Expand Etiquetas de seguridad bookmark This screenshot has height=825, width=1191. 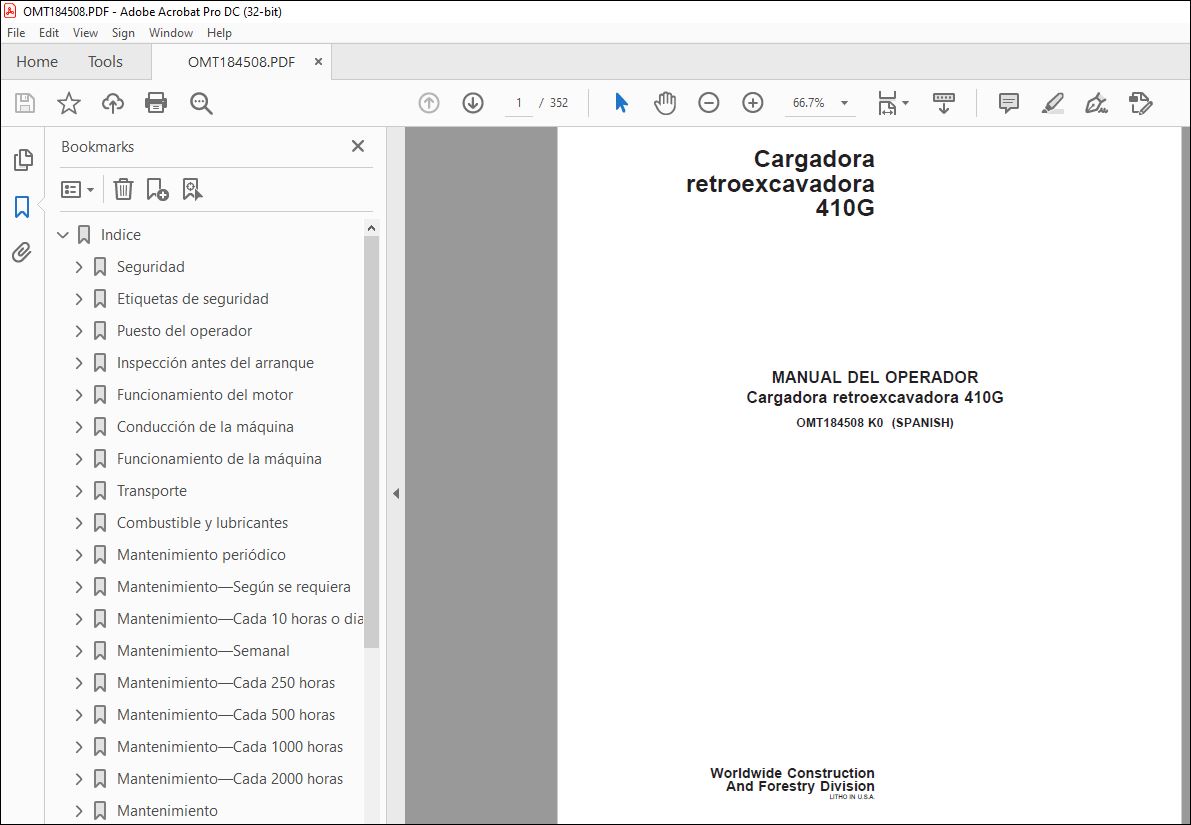[79, 299]
